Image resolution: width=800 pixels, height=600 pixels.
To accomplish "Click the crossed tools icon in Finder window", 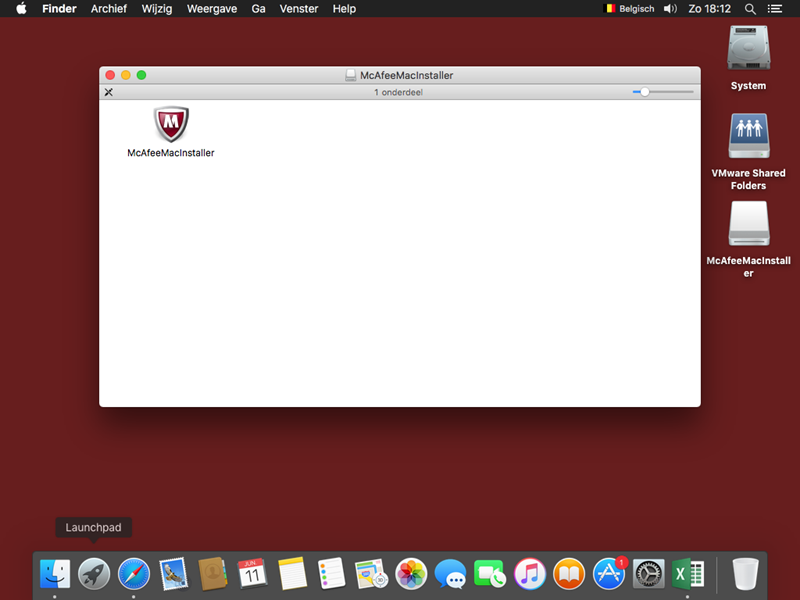I will (109, 92).
